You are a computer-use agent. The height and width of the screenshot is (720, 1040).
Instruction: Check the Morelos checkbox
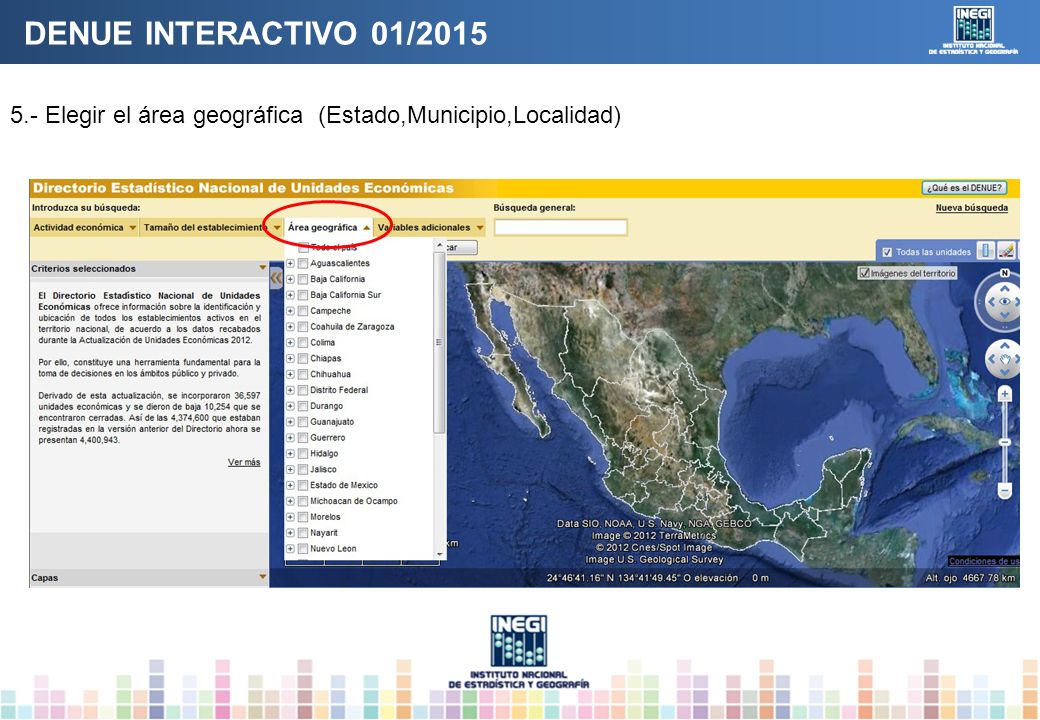[x=303, y=517]
